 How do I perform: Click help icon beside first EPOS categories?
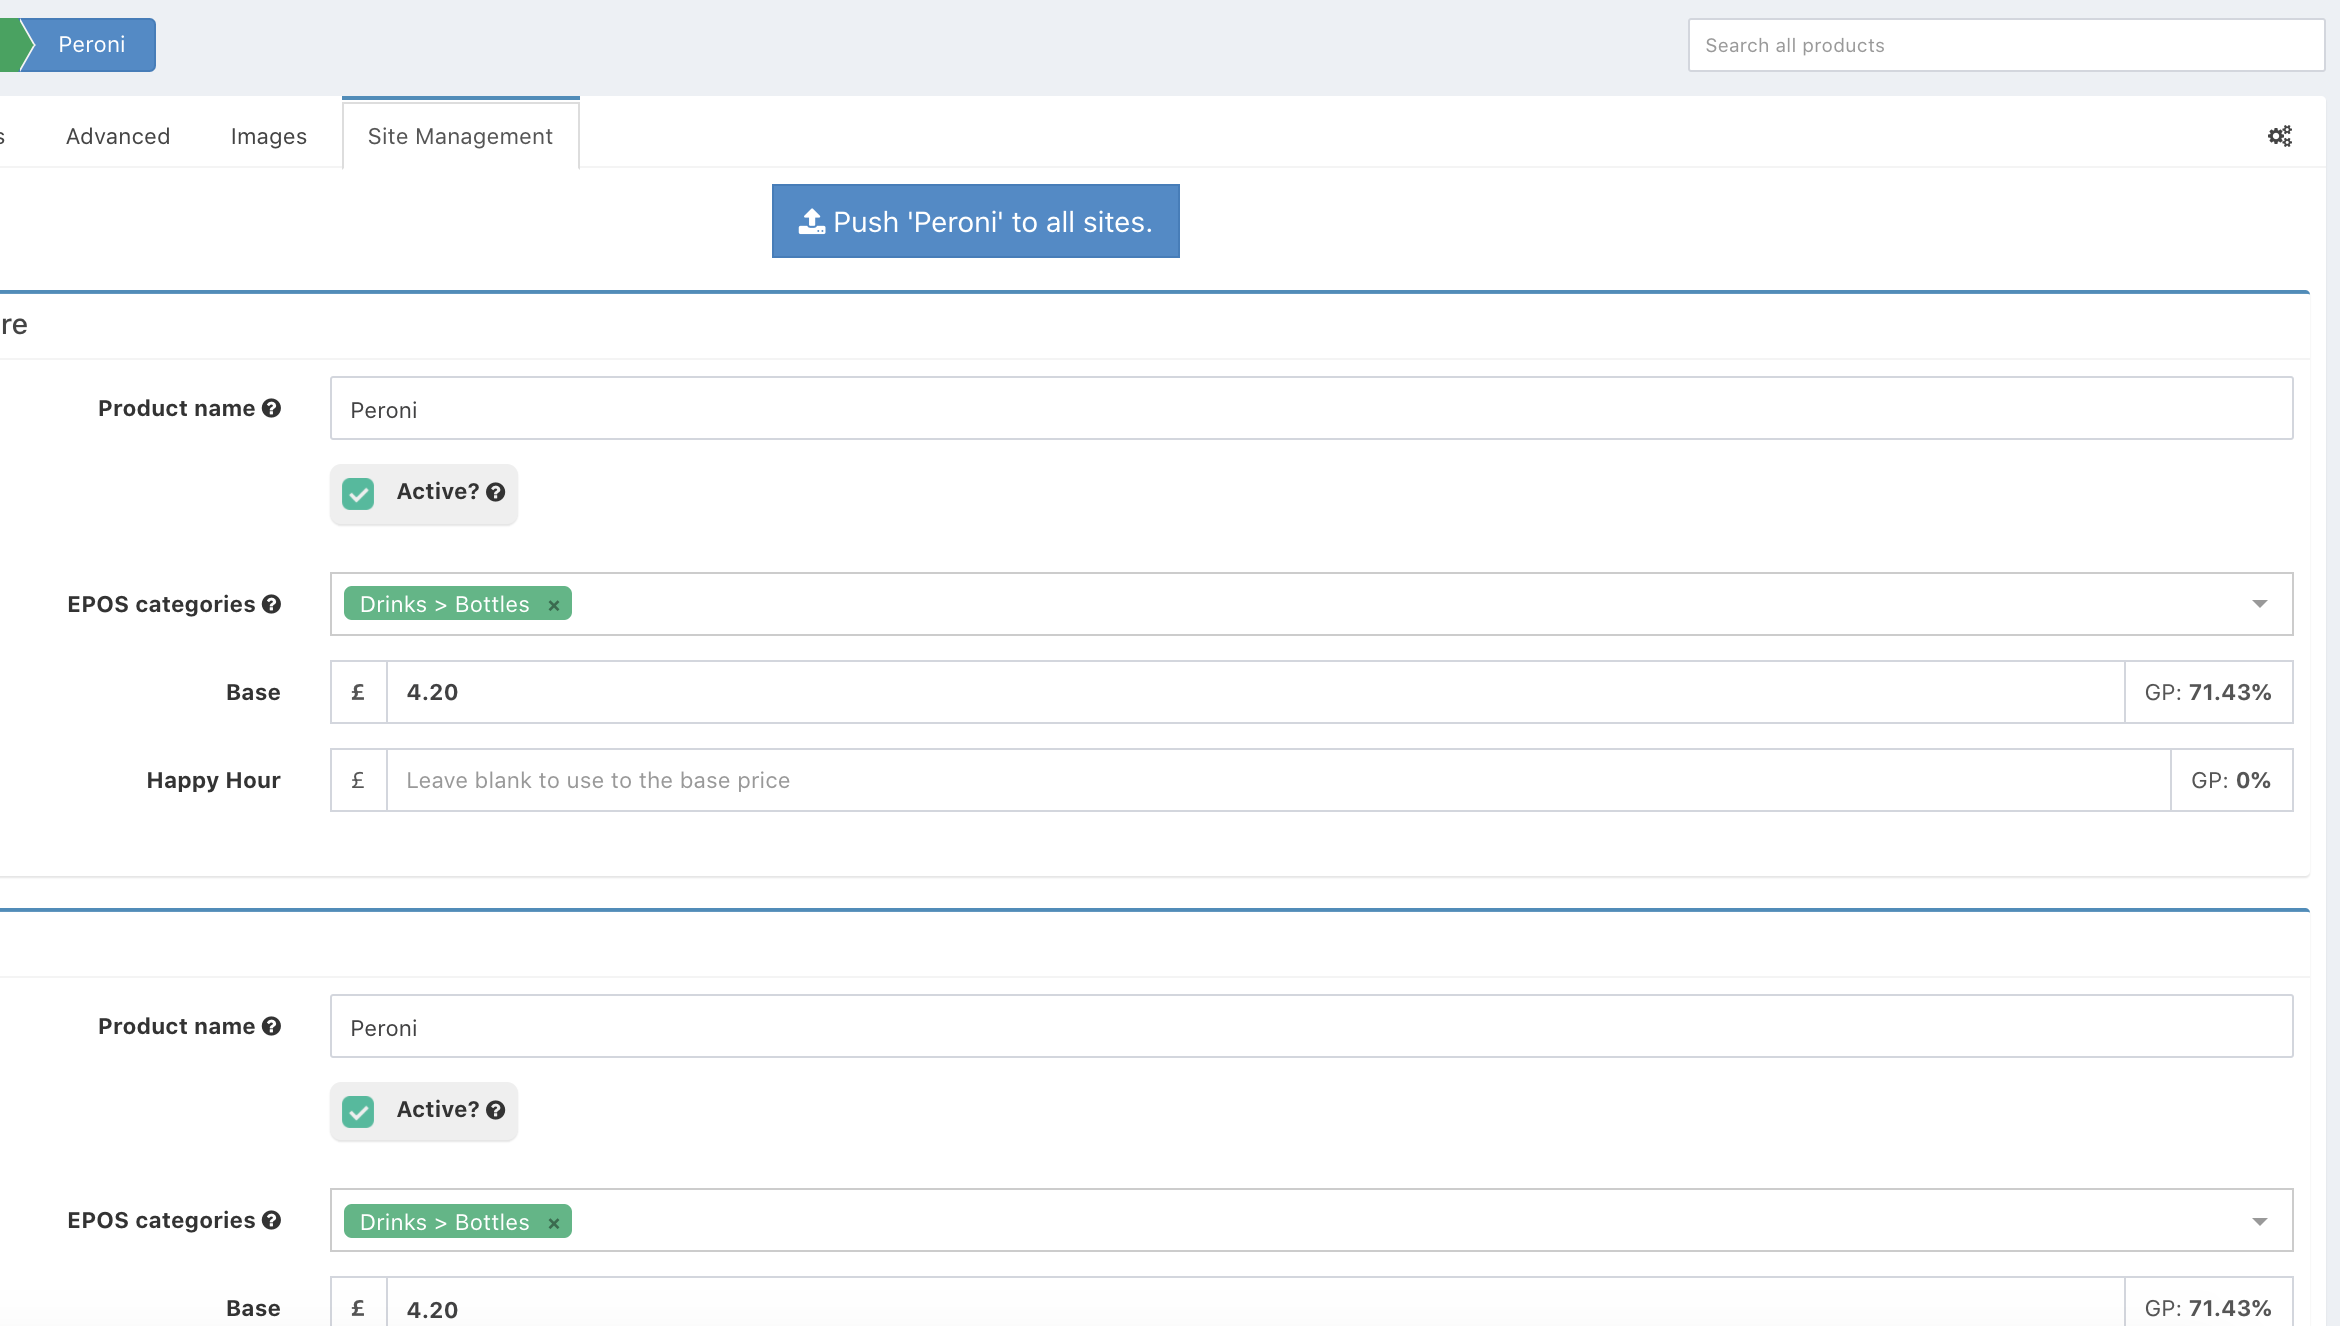point(271,604)
